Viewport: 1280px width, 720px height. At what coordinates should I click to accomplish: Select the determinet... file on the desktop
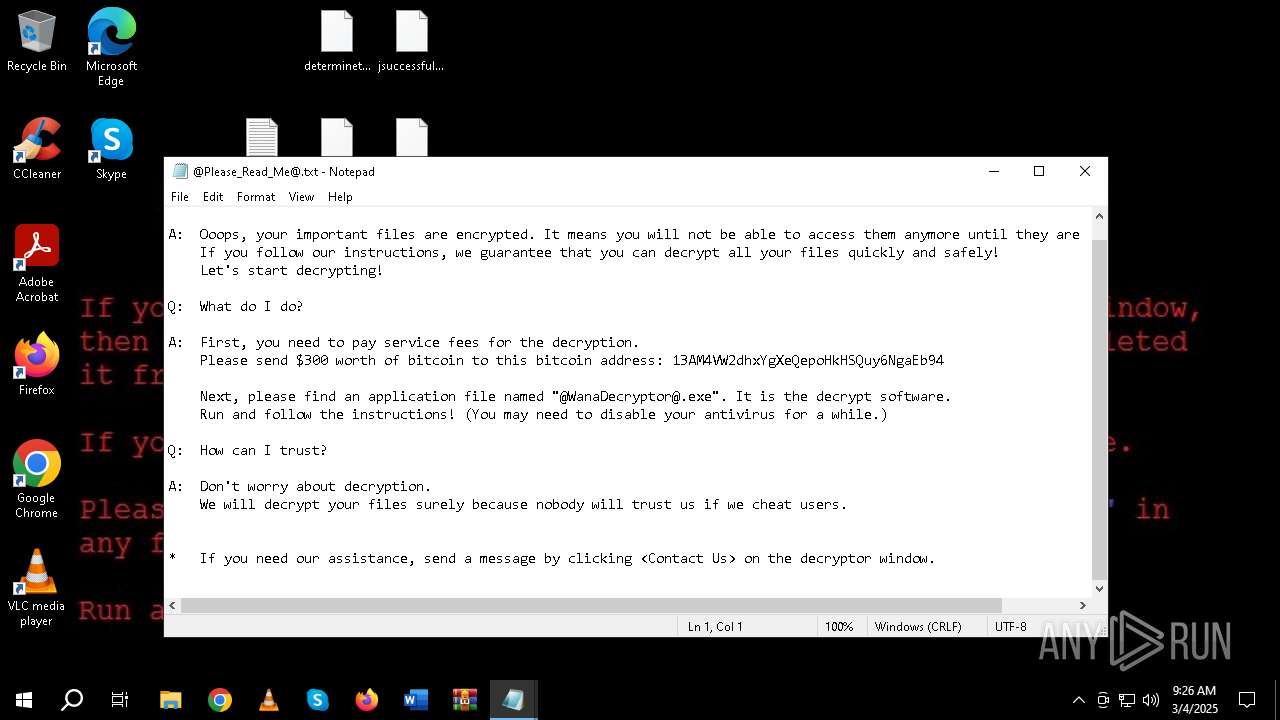pyautogui.click(x=337, y=41)
